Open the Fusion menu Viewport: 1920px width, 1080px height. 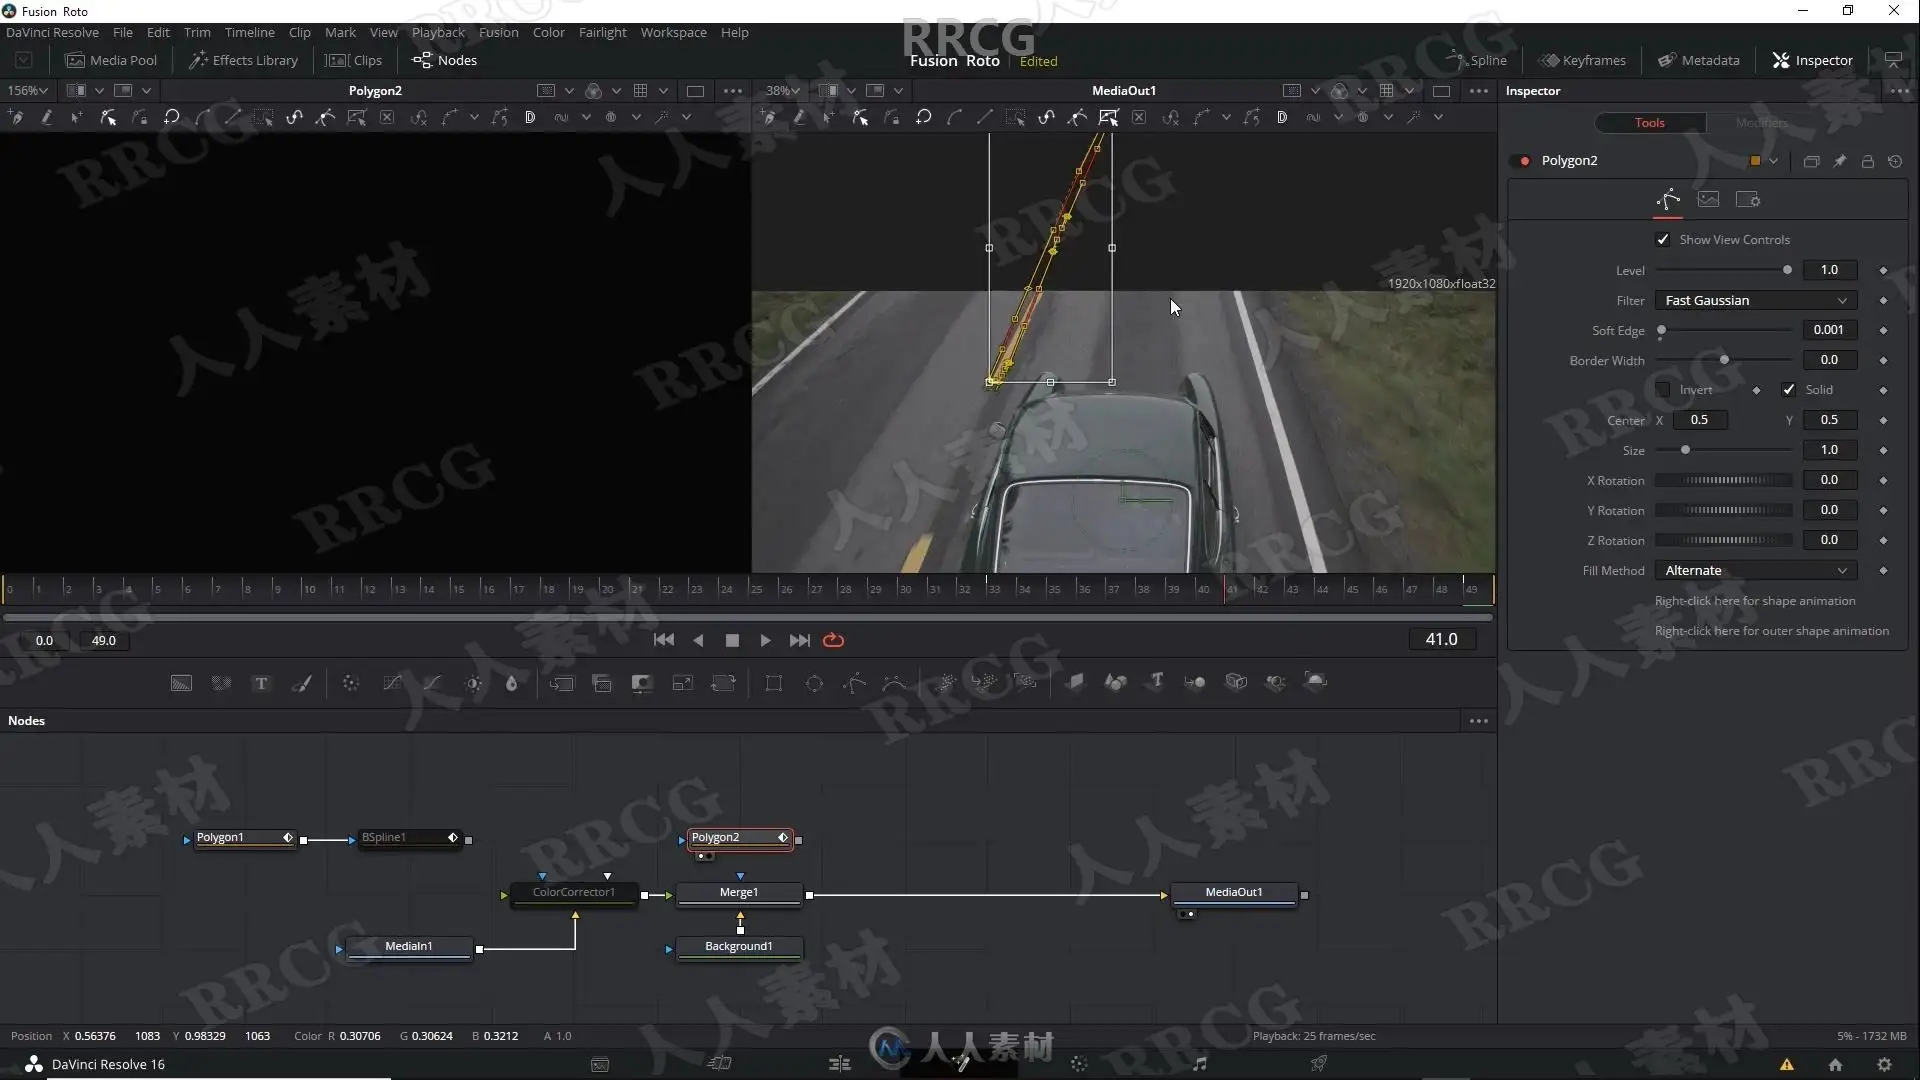(498, 32)
